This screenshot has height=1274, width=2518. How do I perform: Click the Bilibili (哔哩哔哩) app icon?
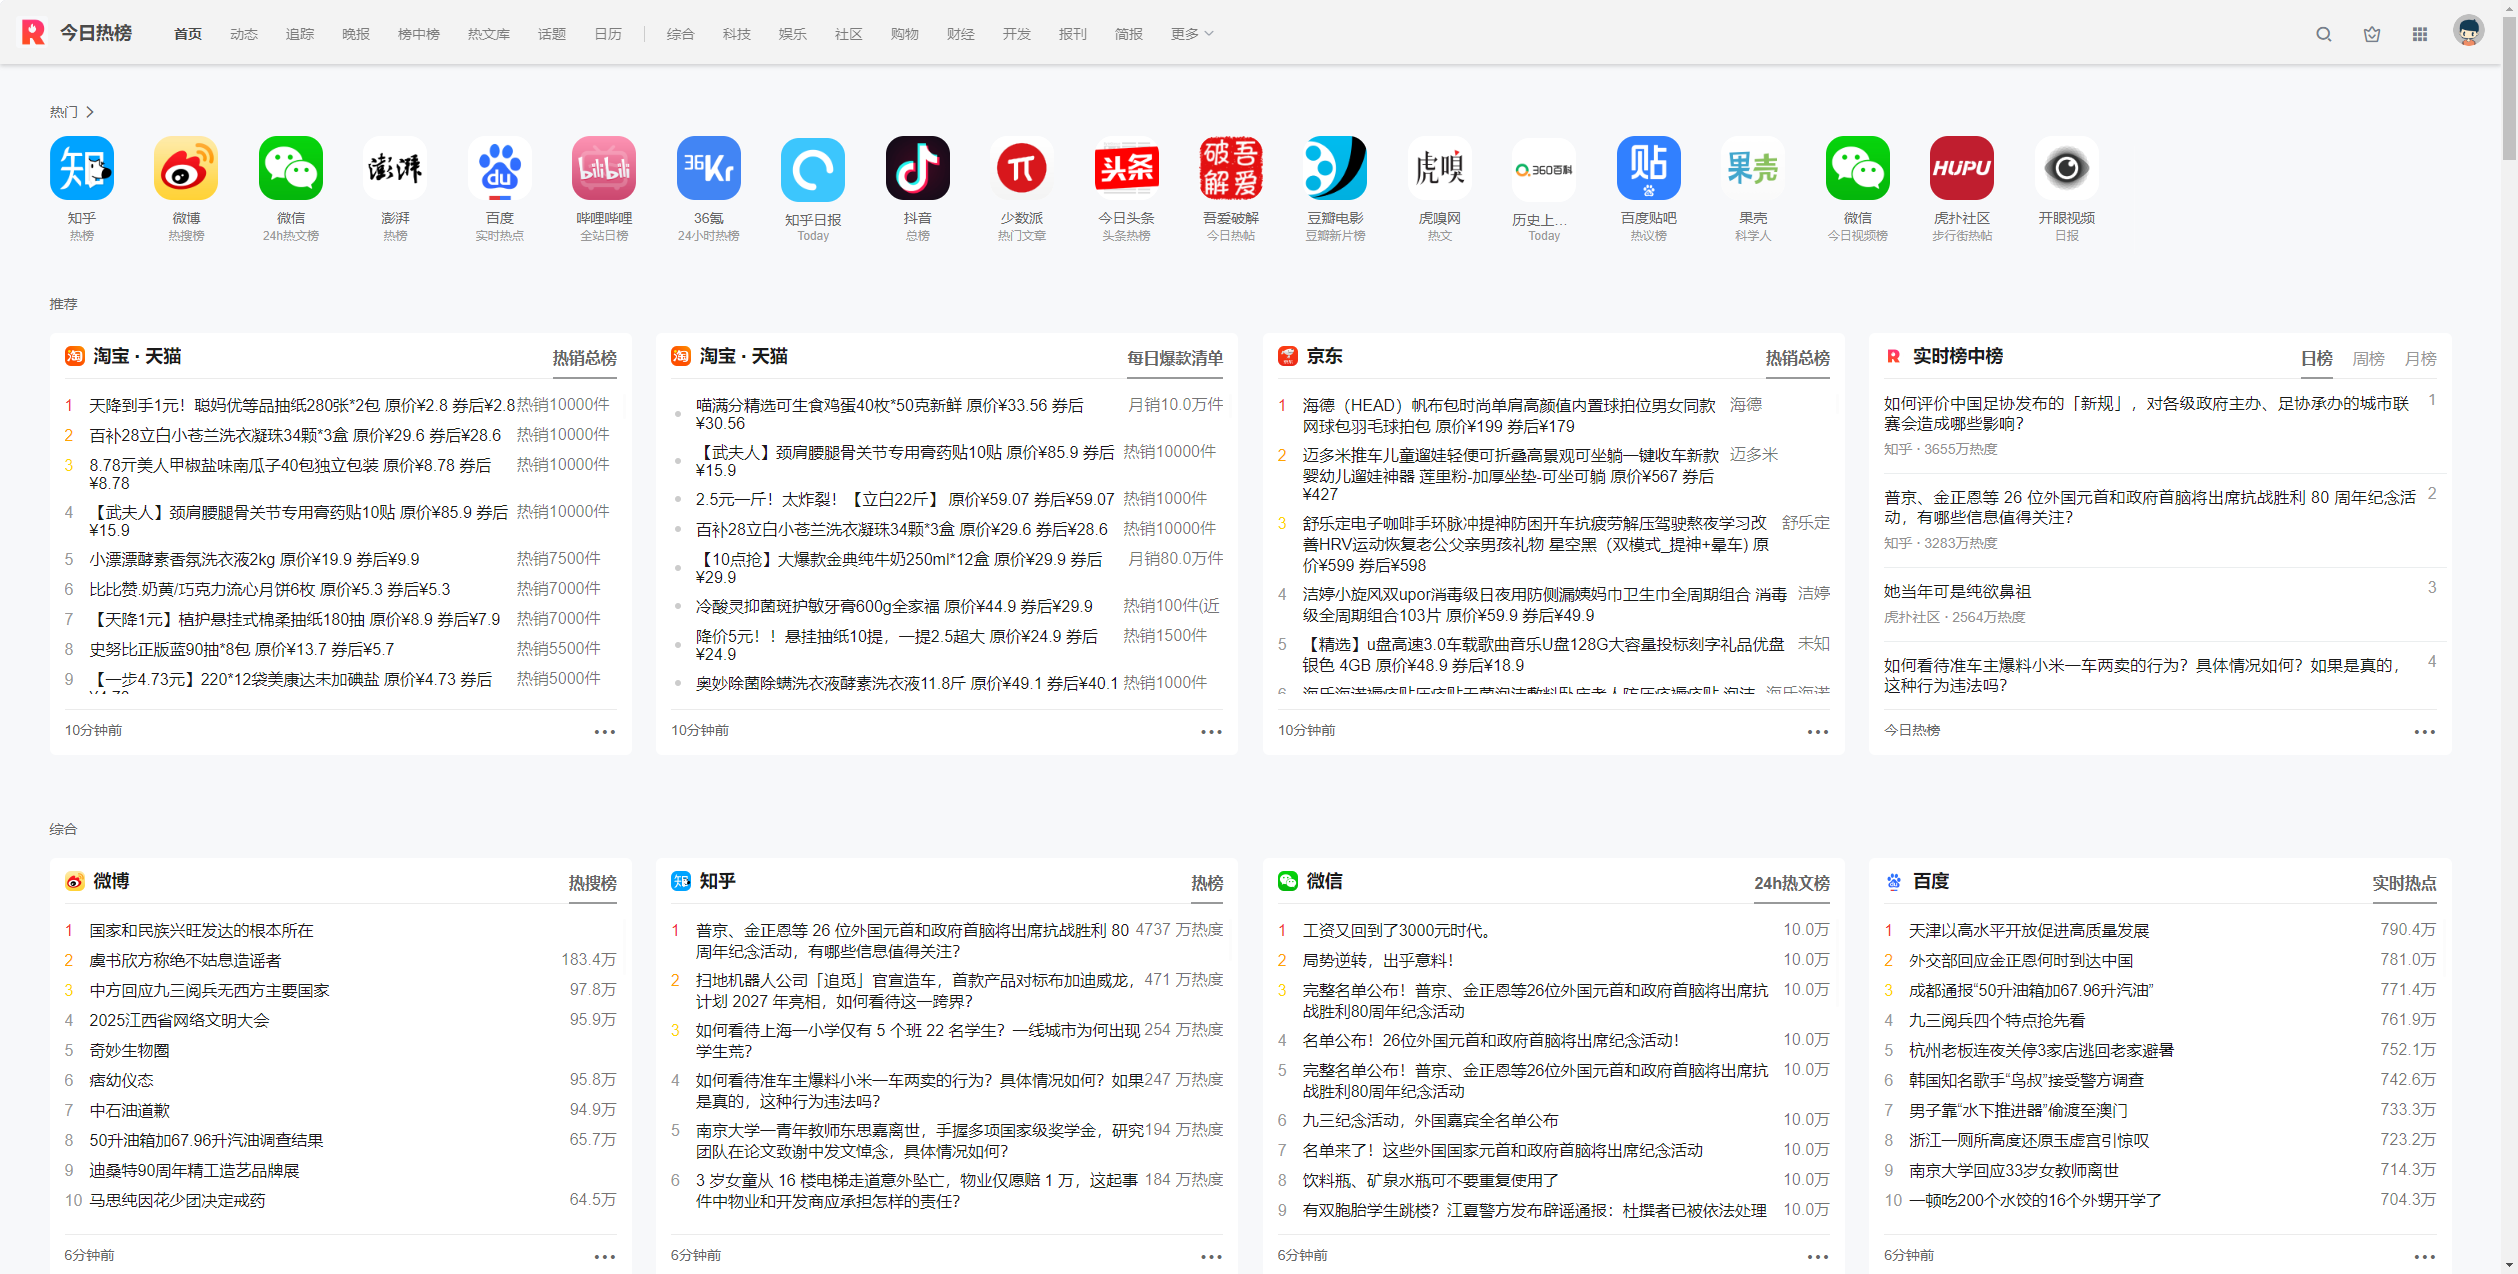(604, 169)
